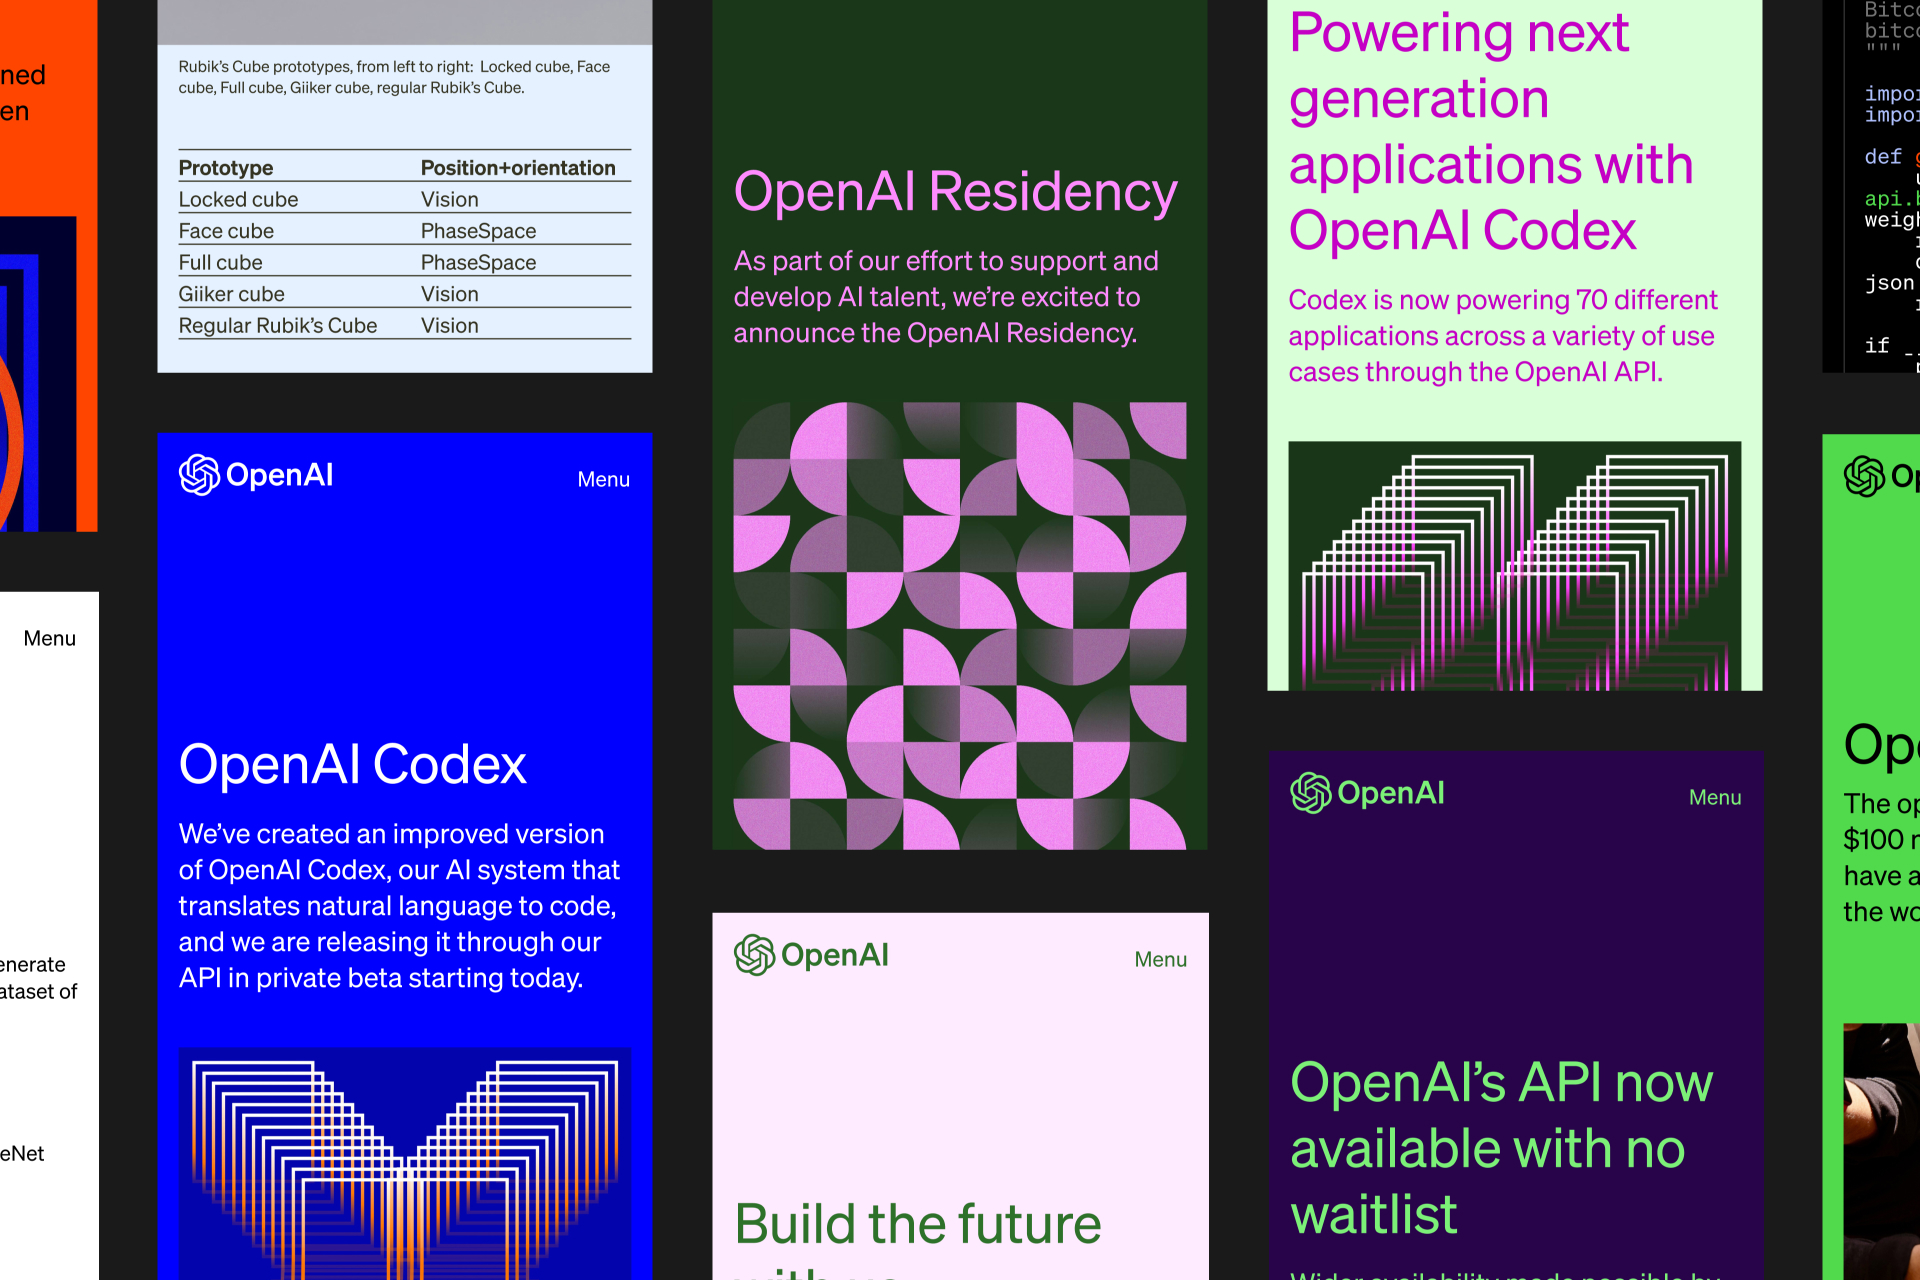Click PhaseSpace in the Full cube row
This screenshot has height=1280, width=1920.
click(478, 262)
